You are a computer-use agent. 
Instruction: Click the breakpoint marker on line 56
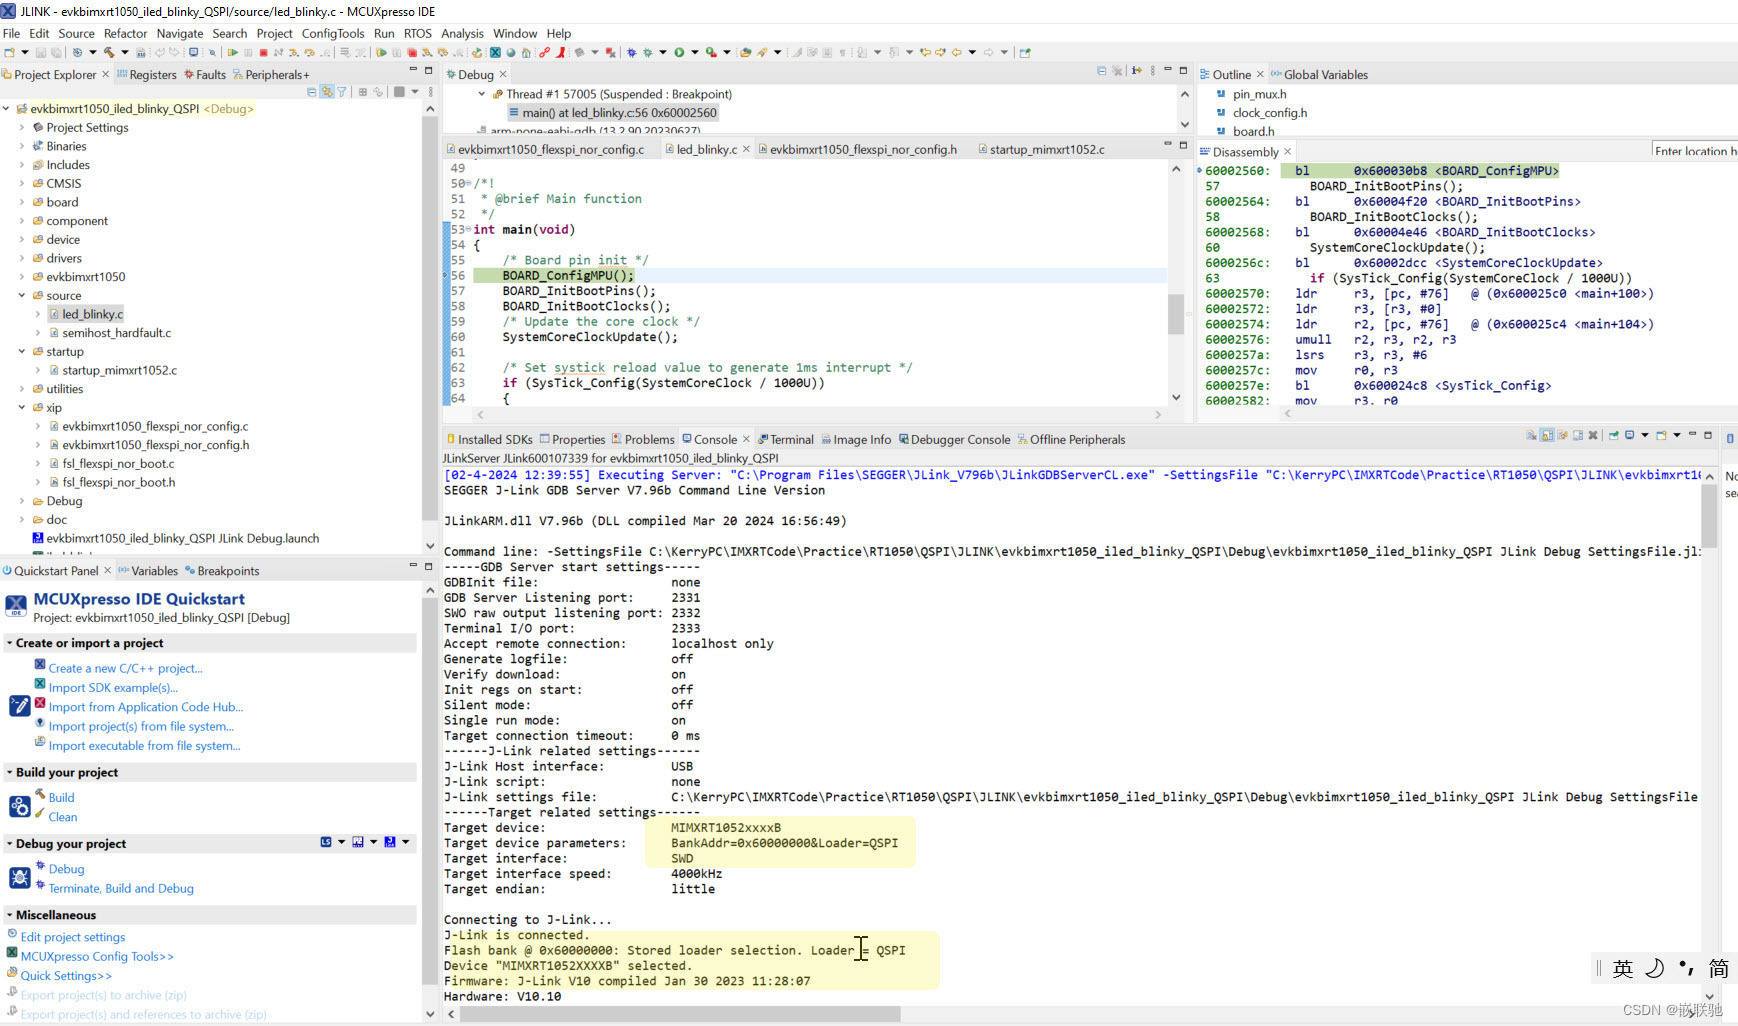pos(446,275)
